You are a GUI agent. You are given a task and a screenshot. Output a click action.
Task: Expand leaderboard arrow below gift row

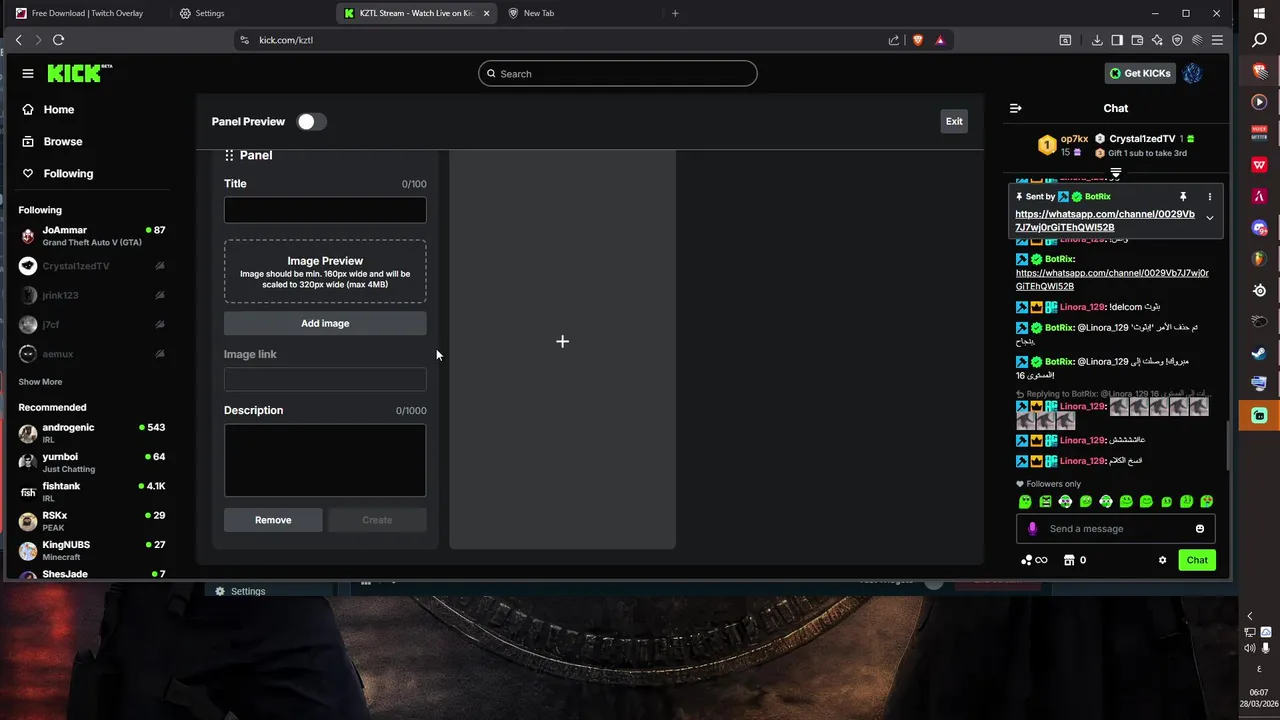1116,173
